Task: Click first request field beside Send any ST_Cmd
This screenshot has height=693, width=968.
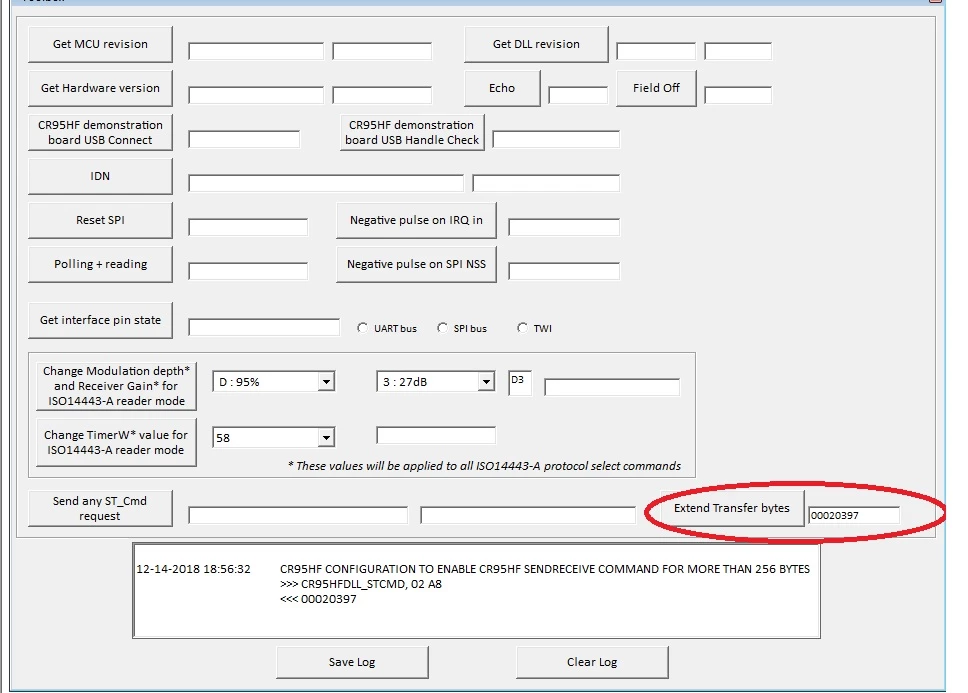Action: pyautogui.click(x=298, y=515)
